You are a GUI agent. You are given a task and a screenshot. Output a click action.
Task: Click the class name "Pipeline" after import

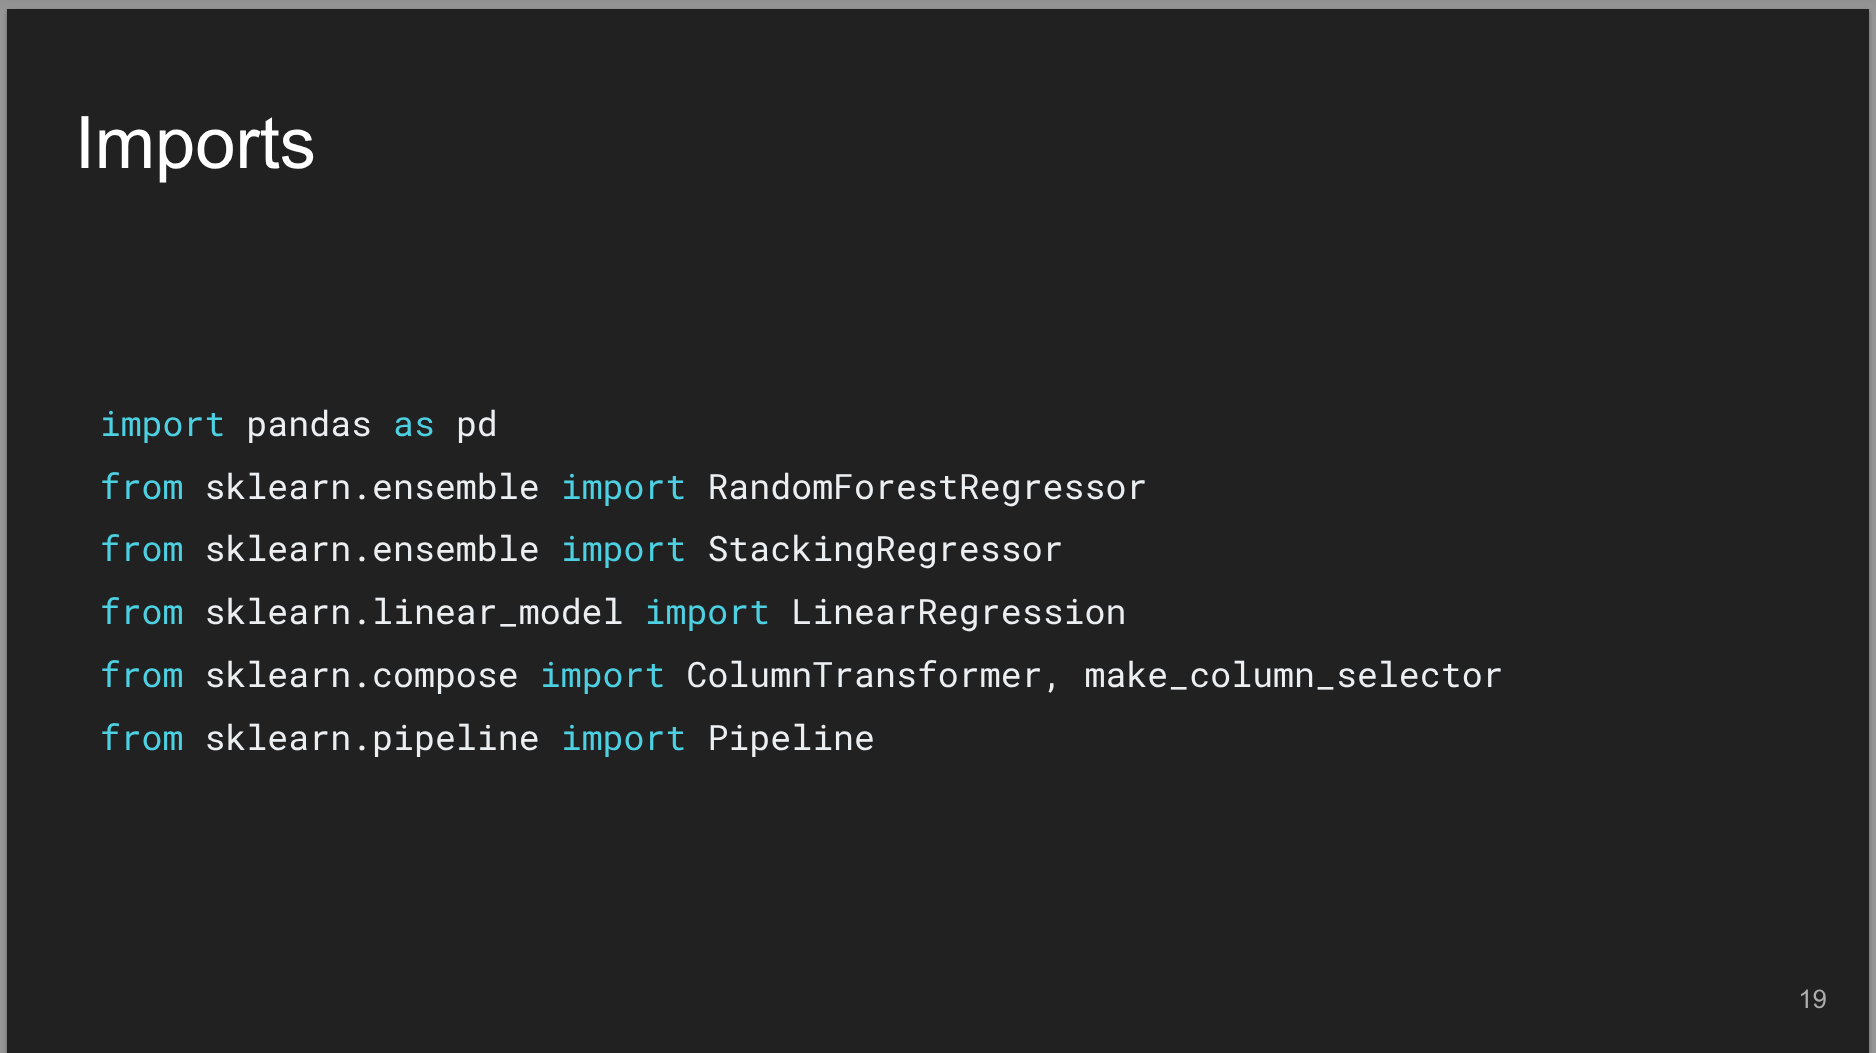[790, 739]
